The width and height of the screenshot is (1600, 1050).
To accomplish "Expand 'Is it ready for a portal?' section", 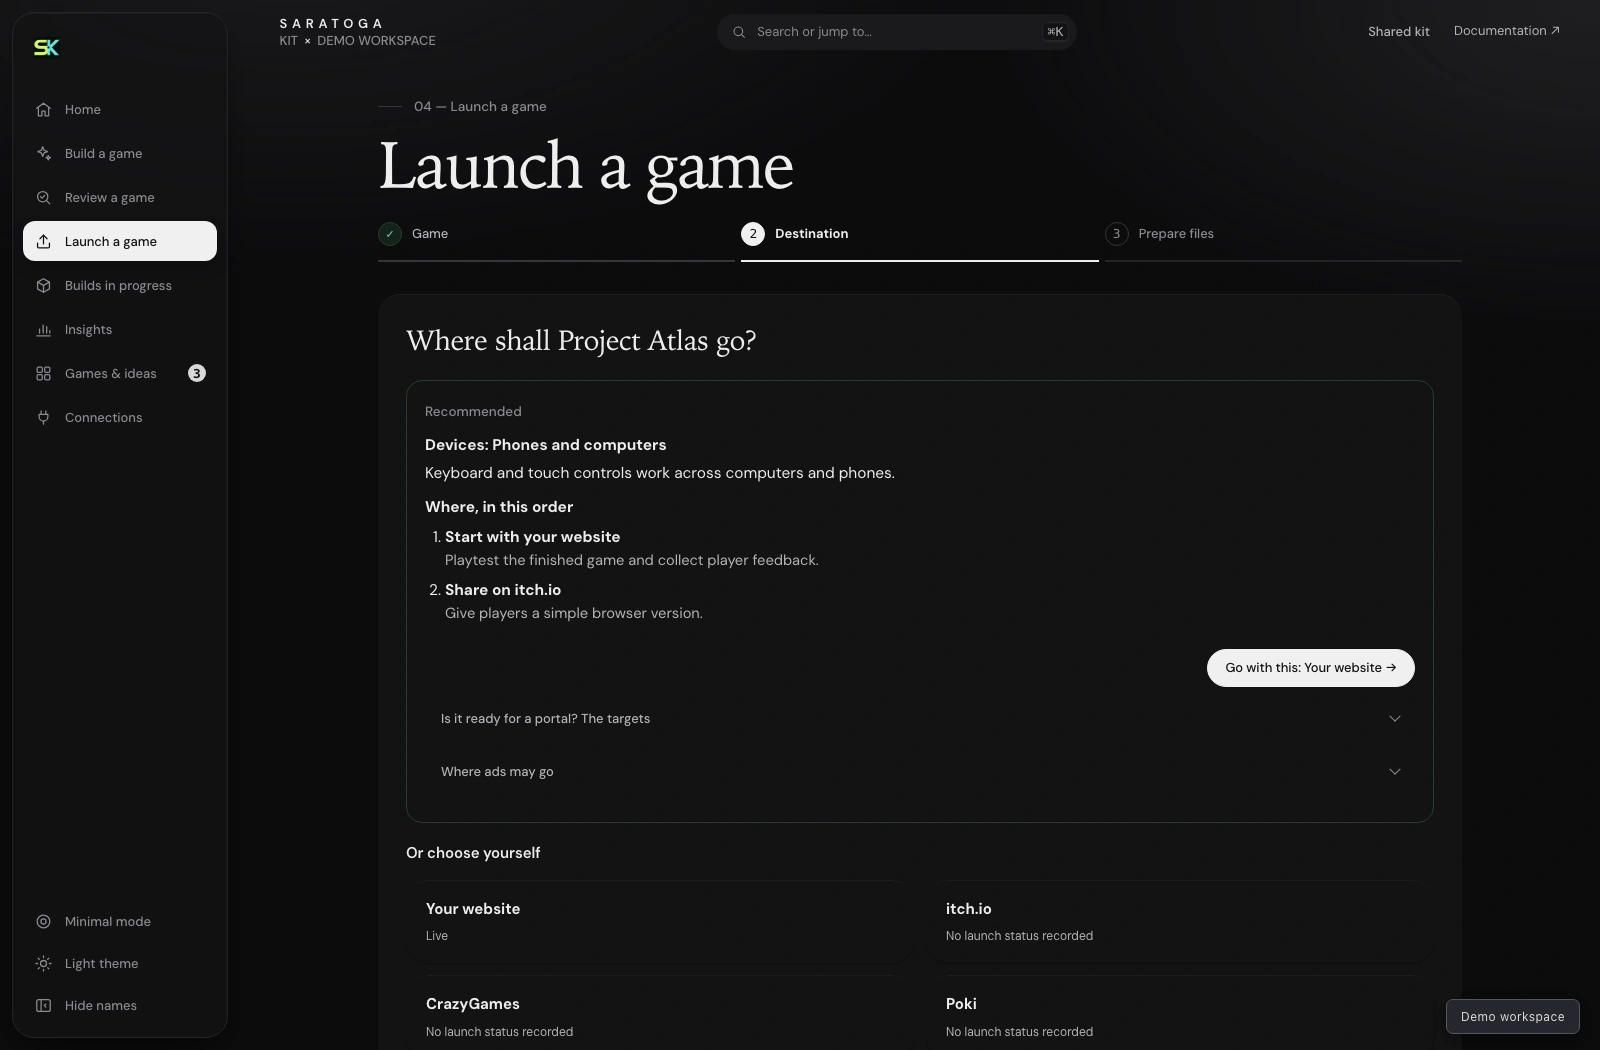I will tap(920, 719).
